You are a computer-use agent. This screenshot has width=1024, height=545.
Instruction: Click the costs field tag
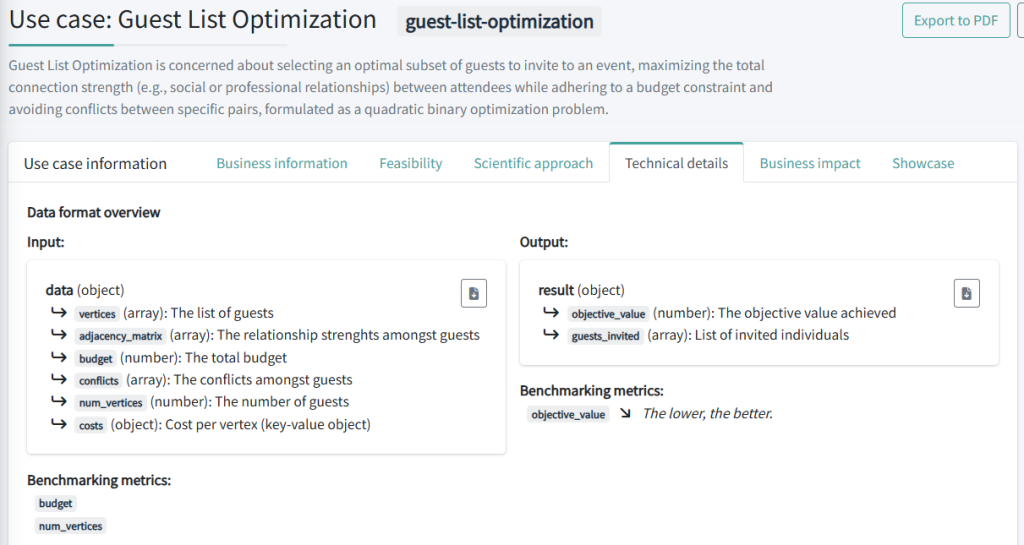tap(90, 425)
